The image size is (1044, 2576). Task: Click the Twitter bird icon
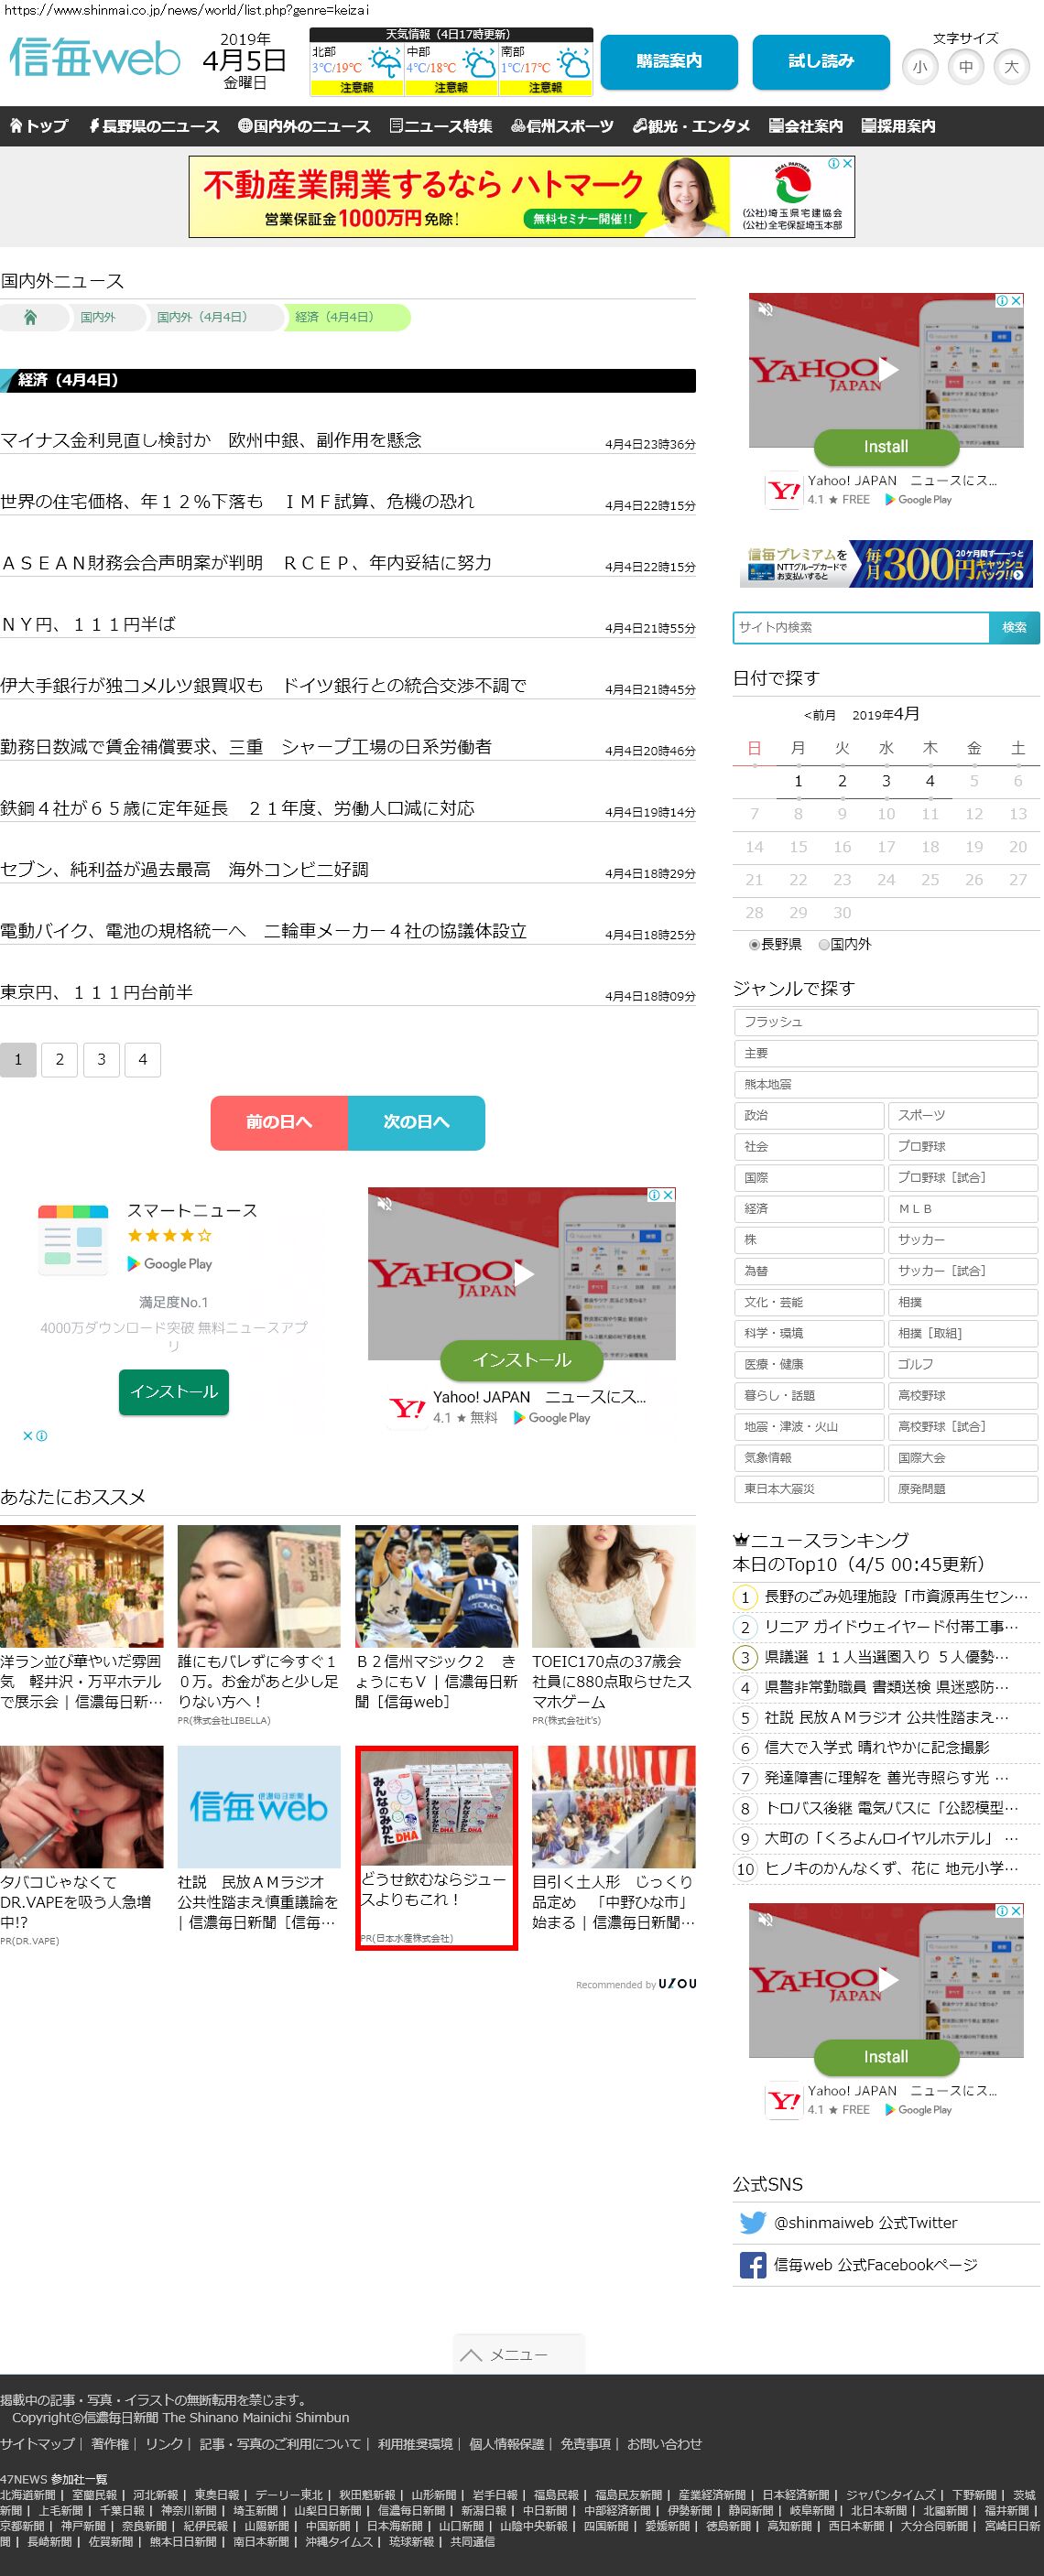point(752,2222)
